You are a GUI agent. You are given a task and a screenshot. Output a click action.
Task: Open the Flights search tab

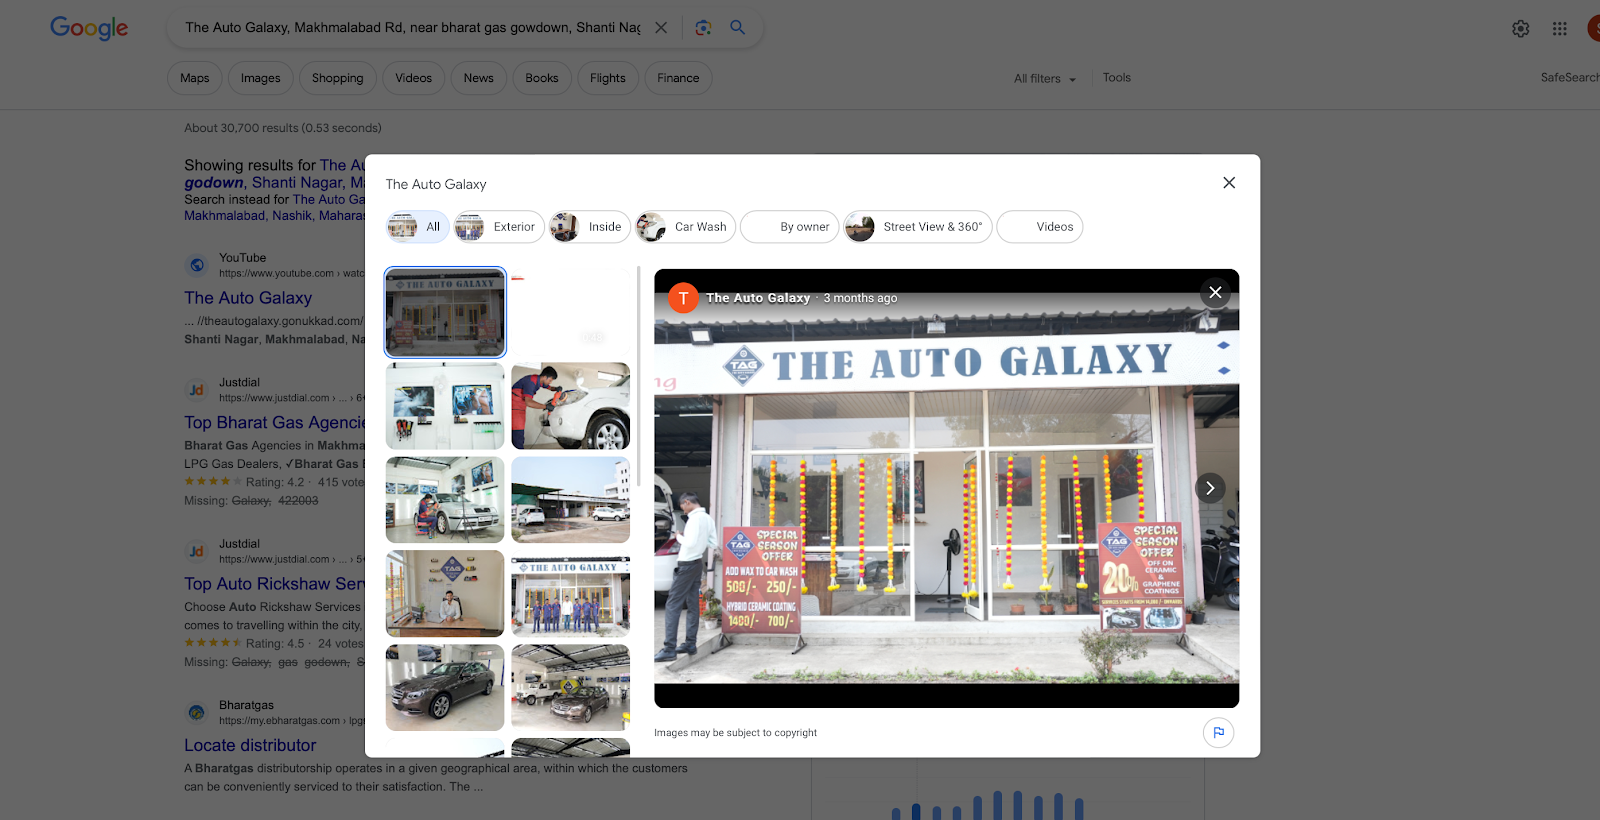[x=608, y=78]
